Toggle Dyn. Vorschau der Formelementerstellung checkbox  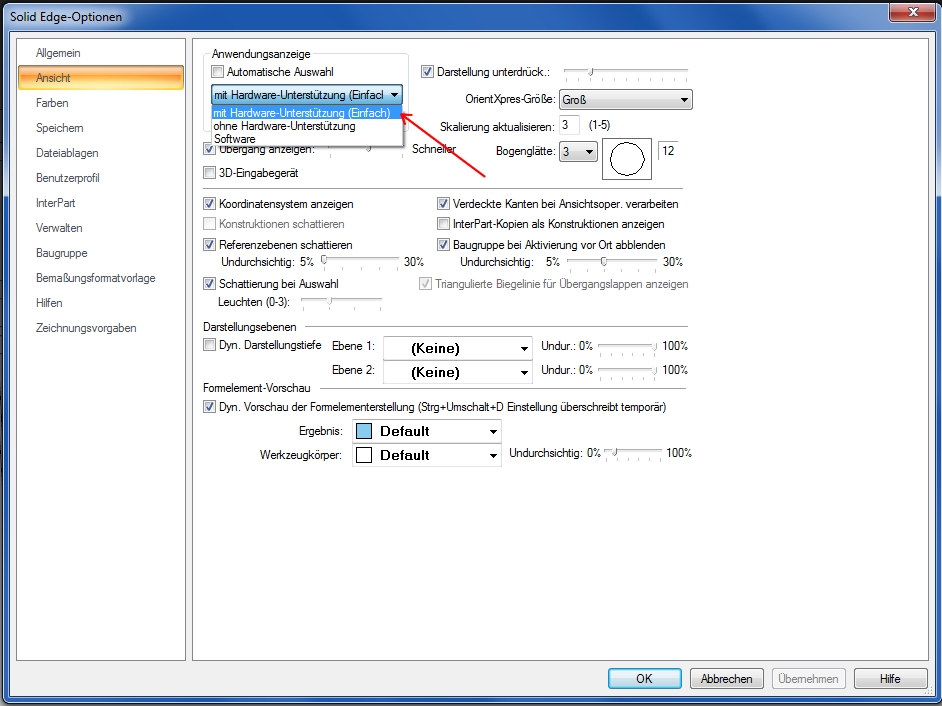pos(209,407)
